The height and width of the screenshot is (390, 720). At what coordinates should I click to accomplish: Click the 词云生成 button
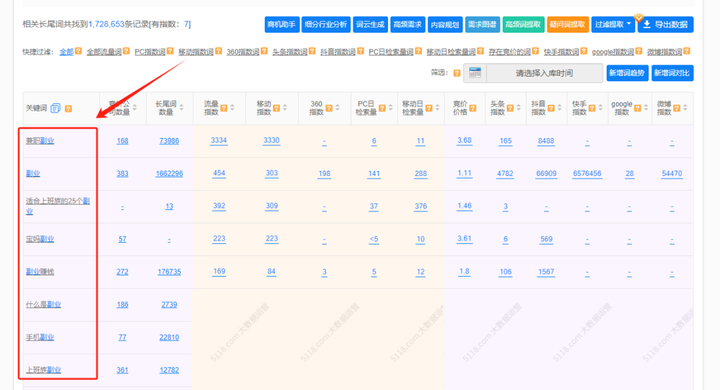[x=370, y=24]
